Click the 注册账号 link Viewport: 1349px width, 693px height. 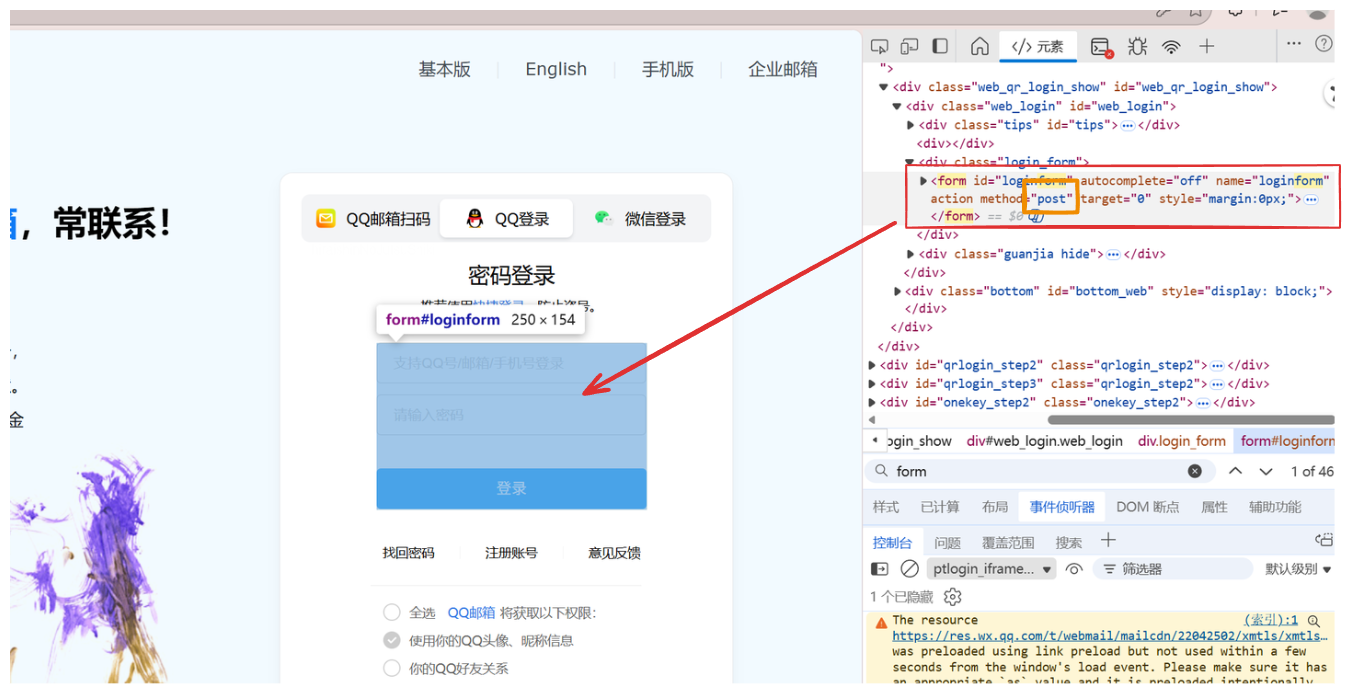coord(511,552)
